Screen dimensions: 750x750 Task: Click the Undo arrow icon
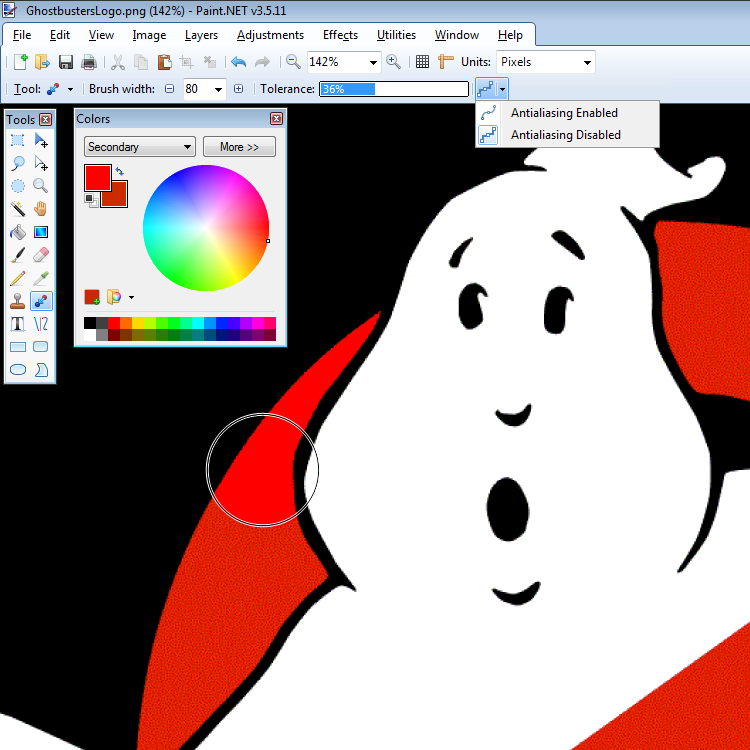(238, 62)
